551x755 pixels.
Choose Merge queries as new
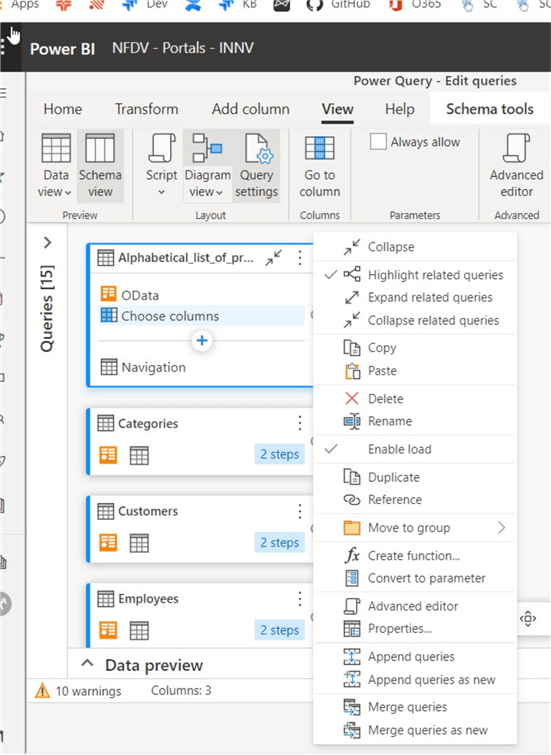point(415,730)
